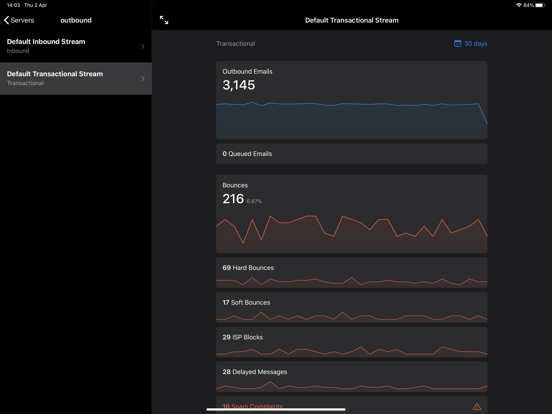This screenshot has width=552, height=414.
Task: Expand Default Transactional Stream chevron
Action: 143,79
